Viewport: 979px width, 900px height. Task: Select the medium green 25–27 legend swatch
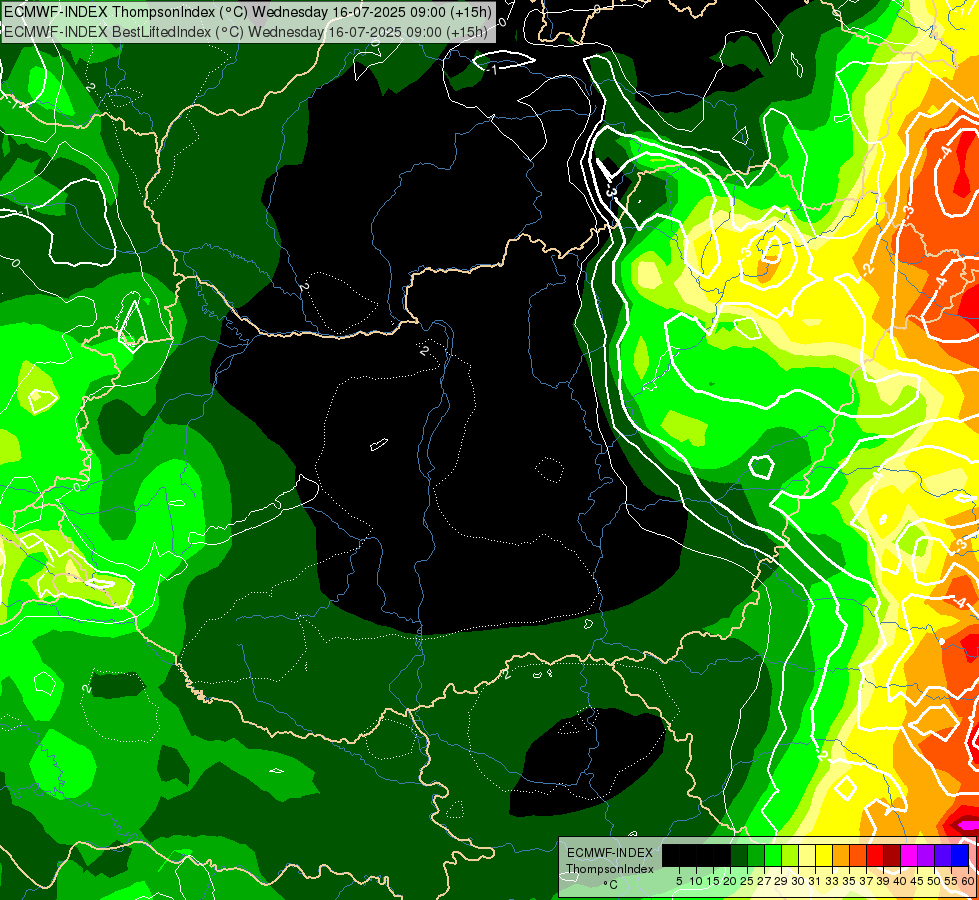point(756,855)
